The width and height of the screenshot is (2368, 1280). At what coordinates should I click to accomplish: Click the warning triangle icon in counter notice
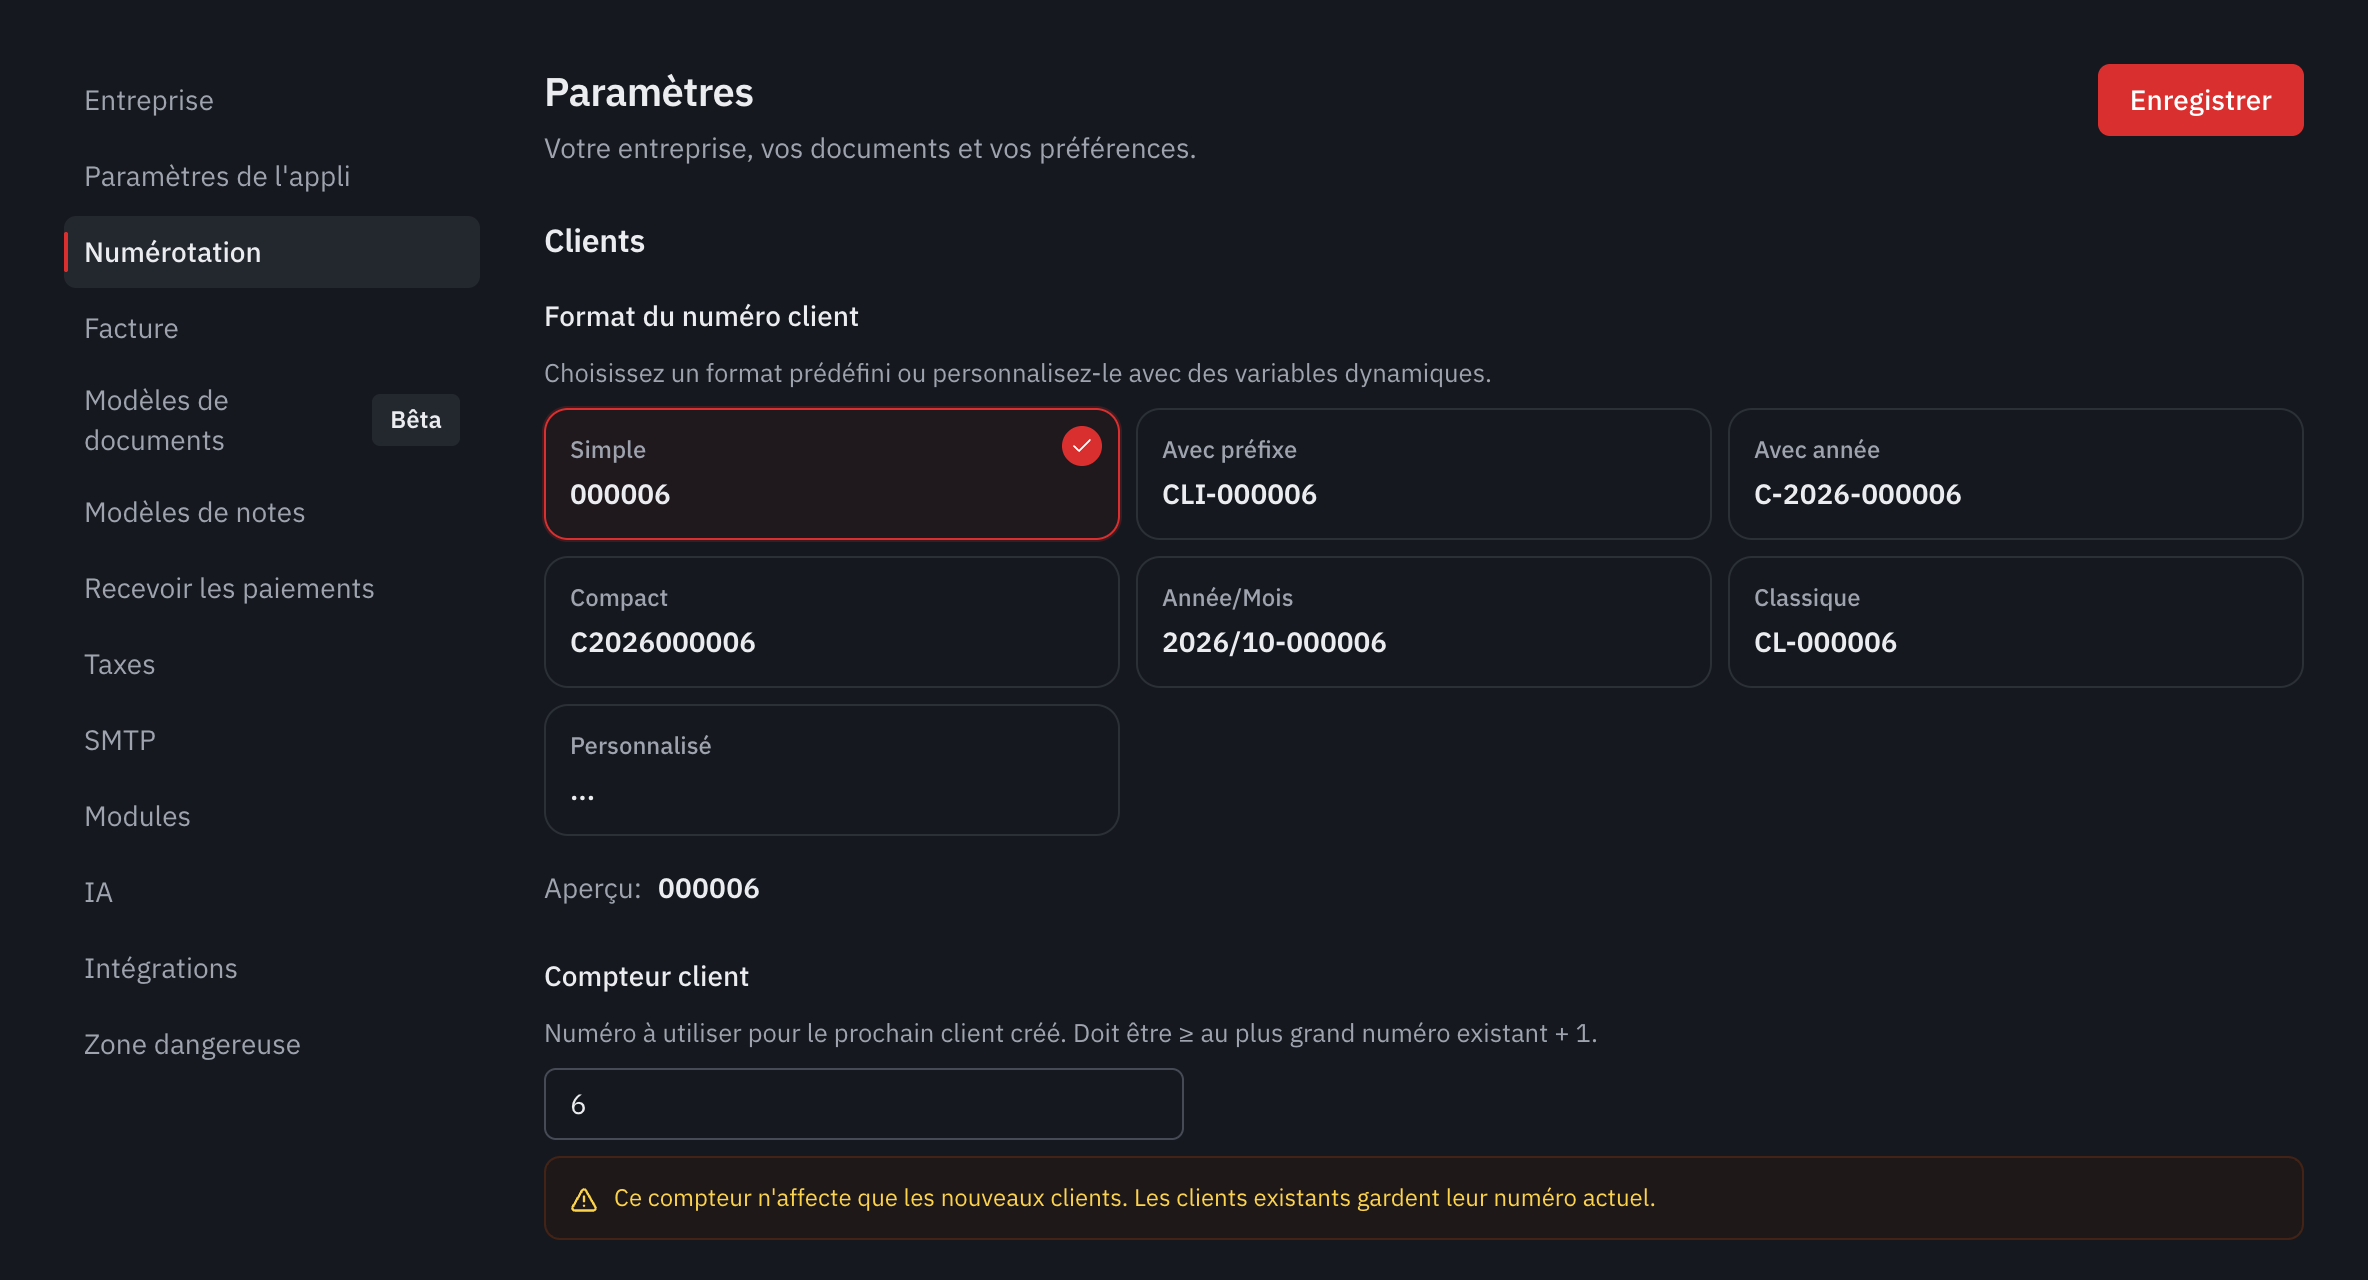[584, 1199]
